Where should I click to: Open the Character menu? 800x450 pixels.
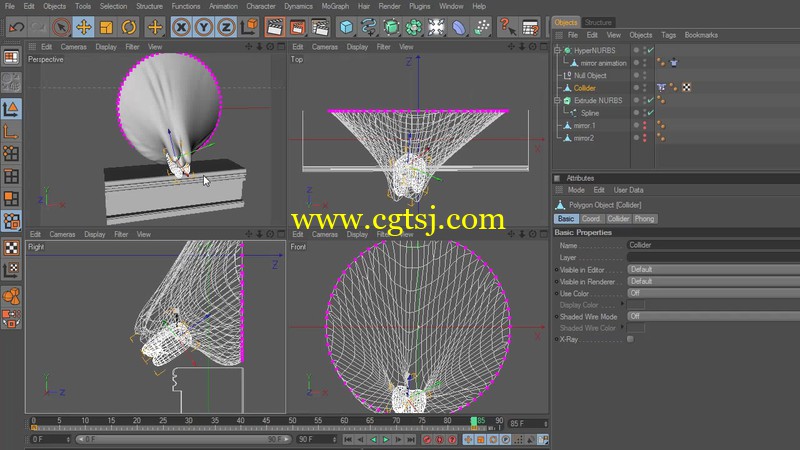[x=261, y=6]
